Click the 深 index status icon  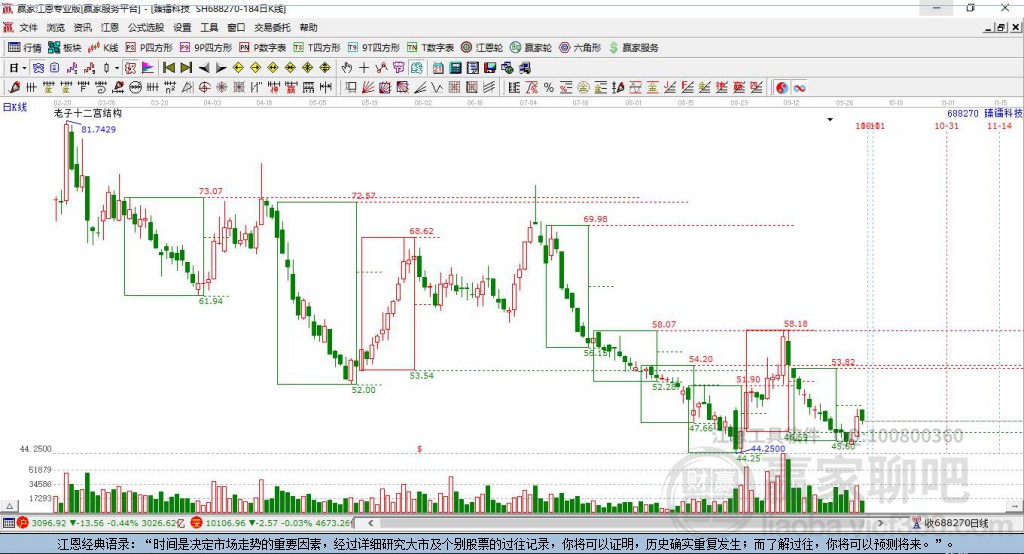(x=197, y=523)
